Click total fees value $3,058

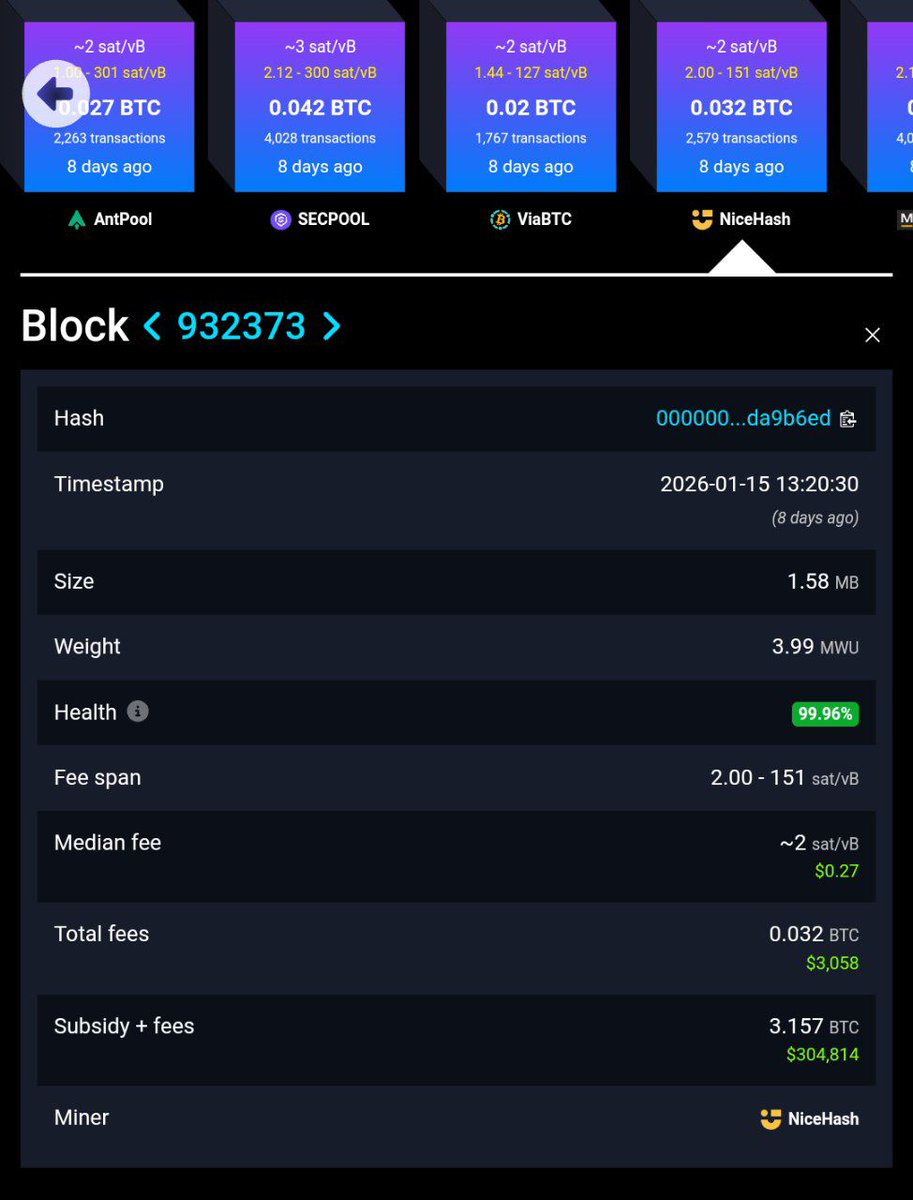click(832, 963)
